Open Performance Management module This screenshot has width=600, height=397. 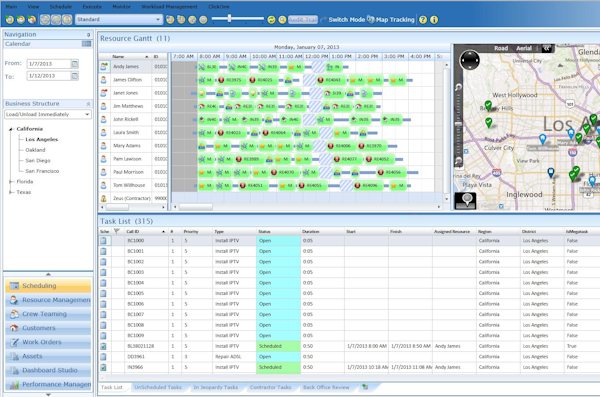[x=48, y=384]
